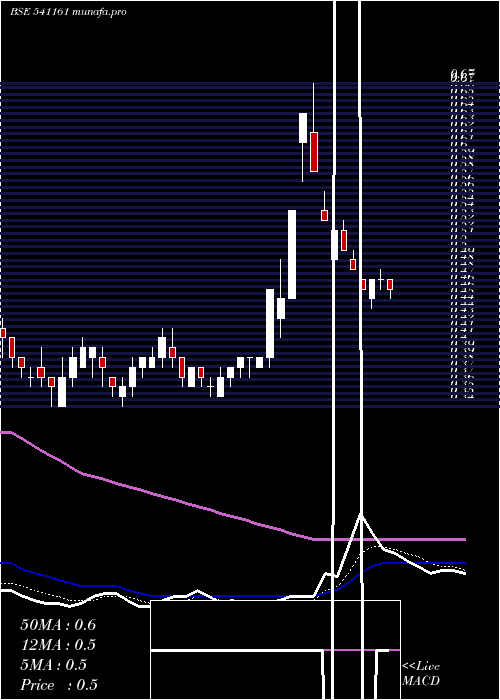This screenshot has width=500, height=700.
Task: Click the Price : 0.5 label
Action: [59, 685]
